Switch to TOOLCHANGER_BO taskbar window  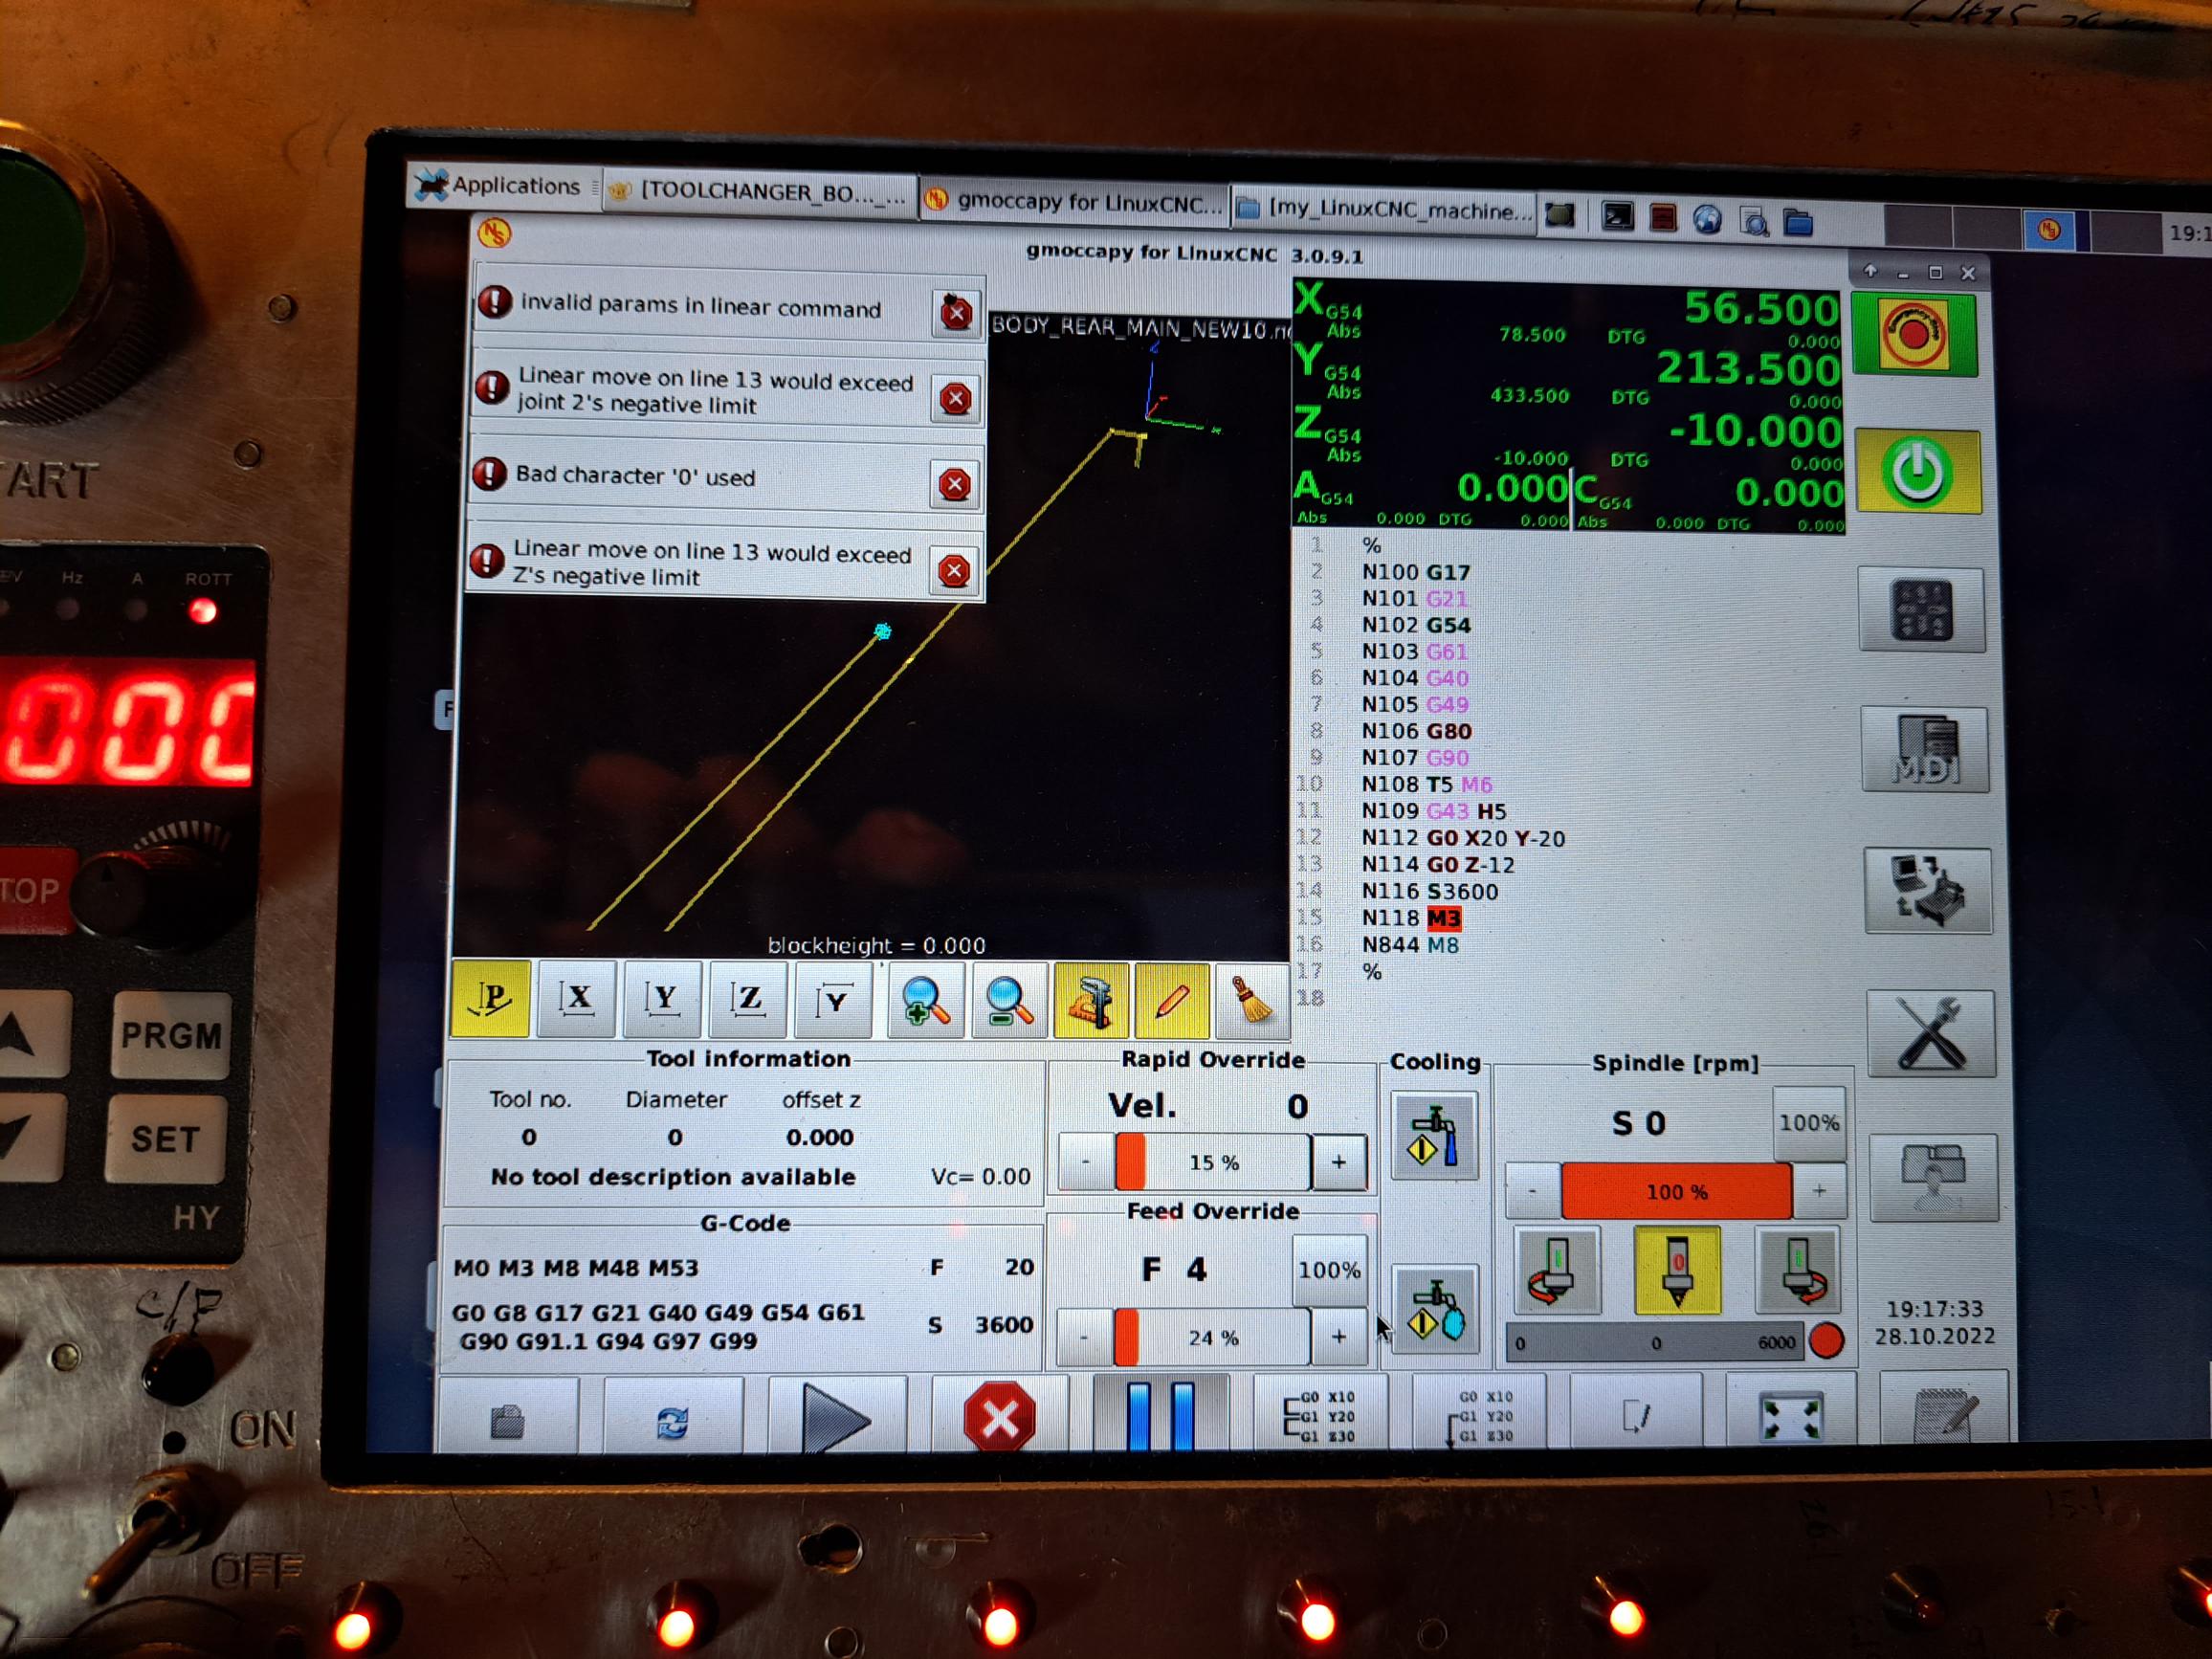click(x=757, y=192)
